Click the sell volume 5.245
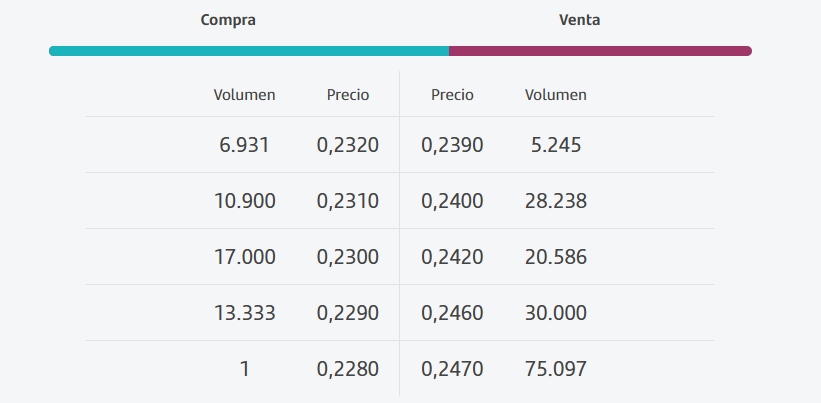821x403 pixels. pyautogui.click(x=556, y=145)
